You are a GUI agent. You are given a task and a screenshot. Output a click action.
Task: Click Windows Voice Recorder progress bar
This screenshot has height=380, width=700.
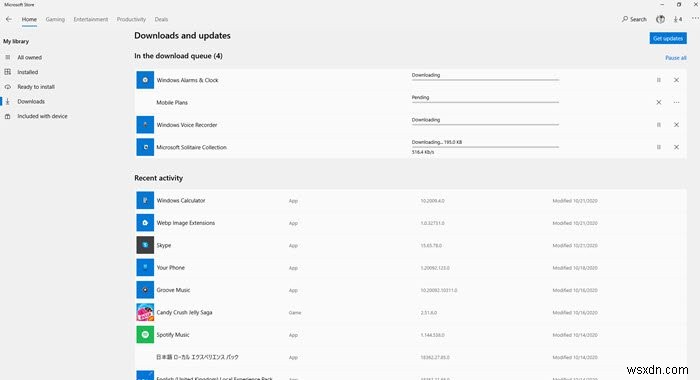[x=485, y=125]
